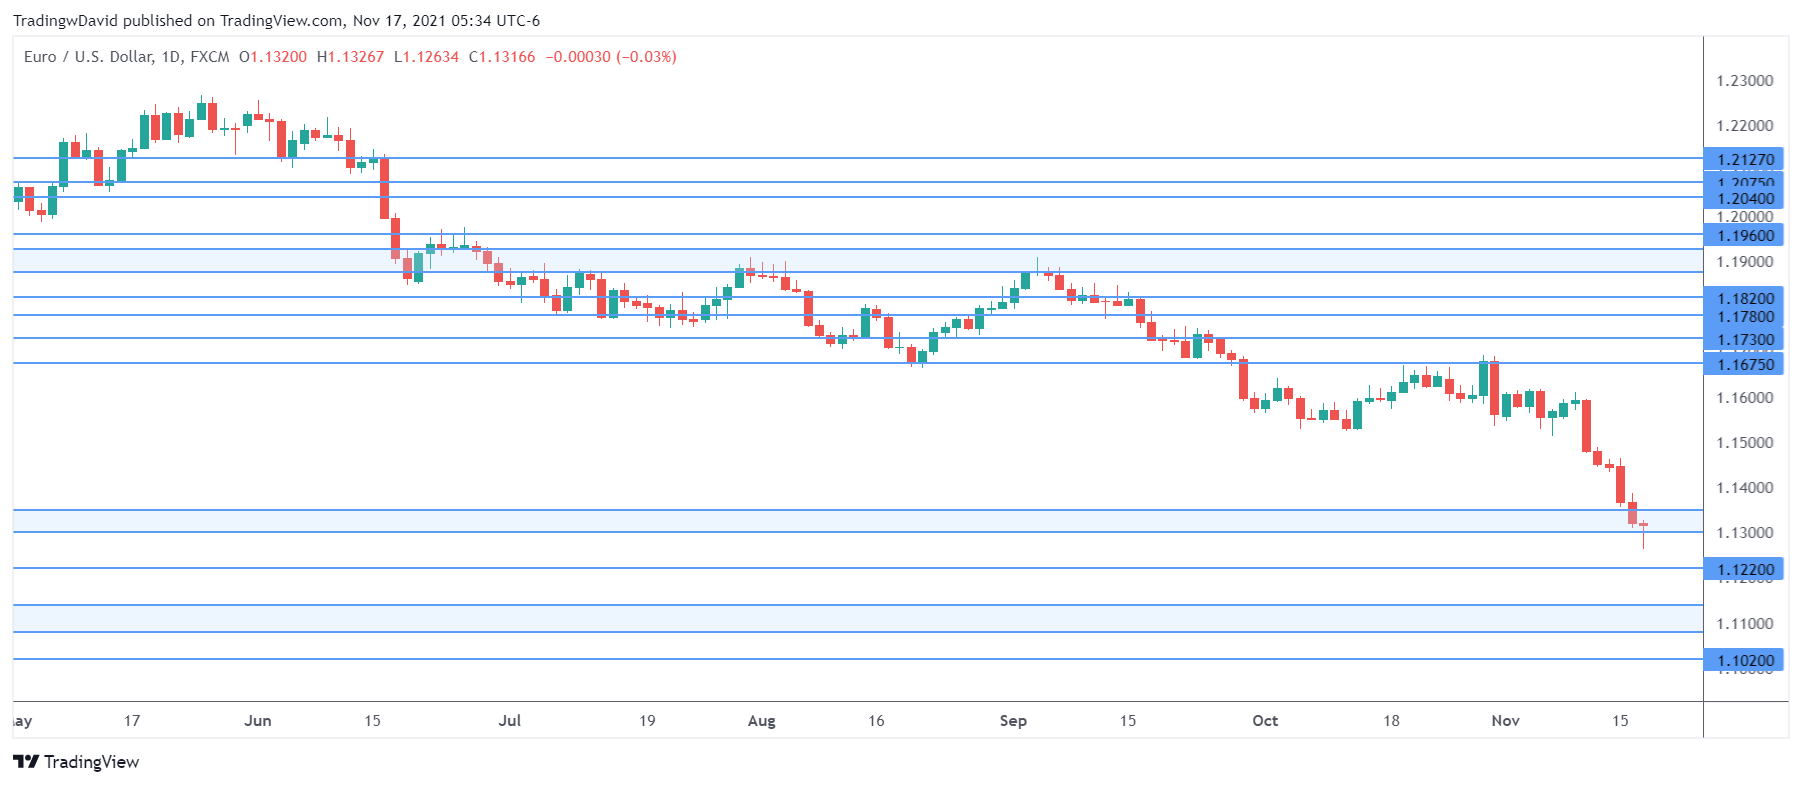Screen dimensions: 1802x785
Task: Click the TradingView logo icon
Action: click(x=26, y=762)
